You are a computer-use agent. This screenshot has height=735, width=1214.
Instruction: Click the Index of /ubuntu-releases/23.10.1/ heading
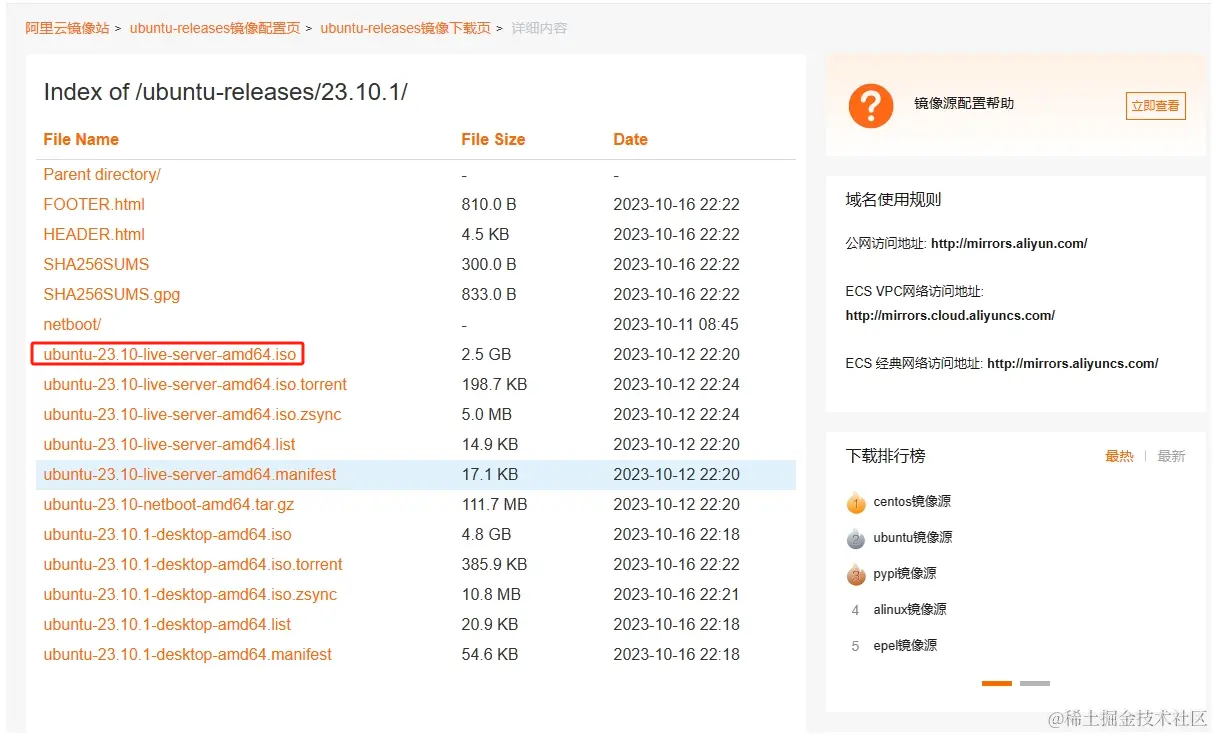(226, 92)
